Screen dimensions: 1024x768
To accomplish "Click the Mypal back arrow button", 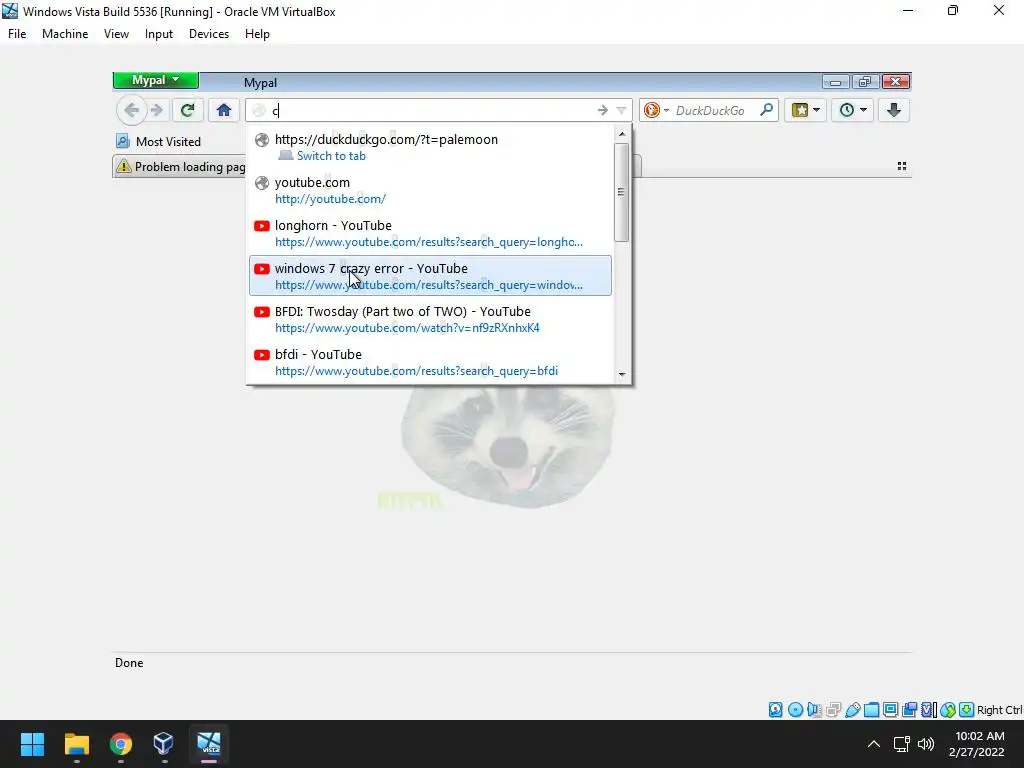I will pyautogui.click(x=132, y=110).
